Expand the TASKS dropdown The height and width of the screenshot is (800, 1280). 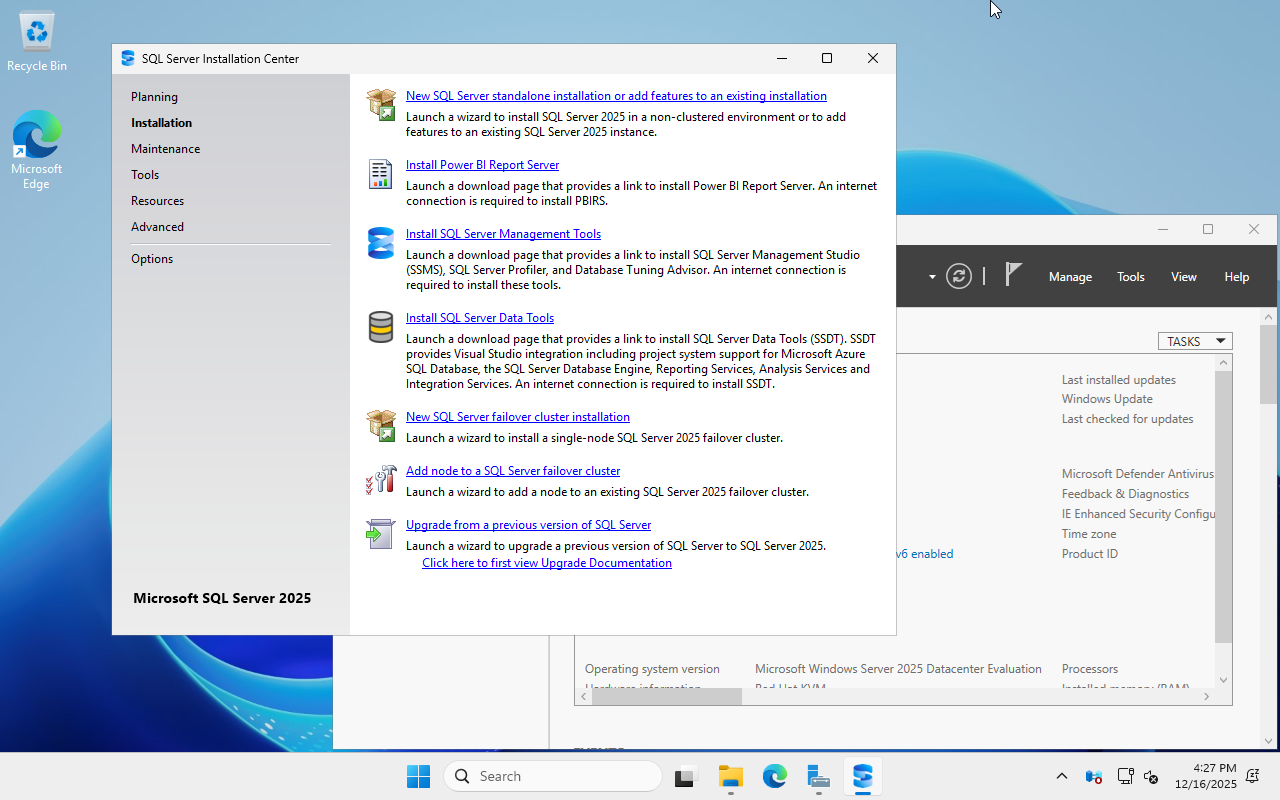pos(1195,341)
